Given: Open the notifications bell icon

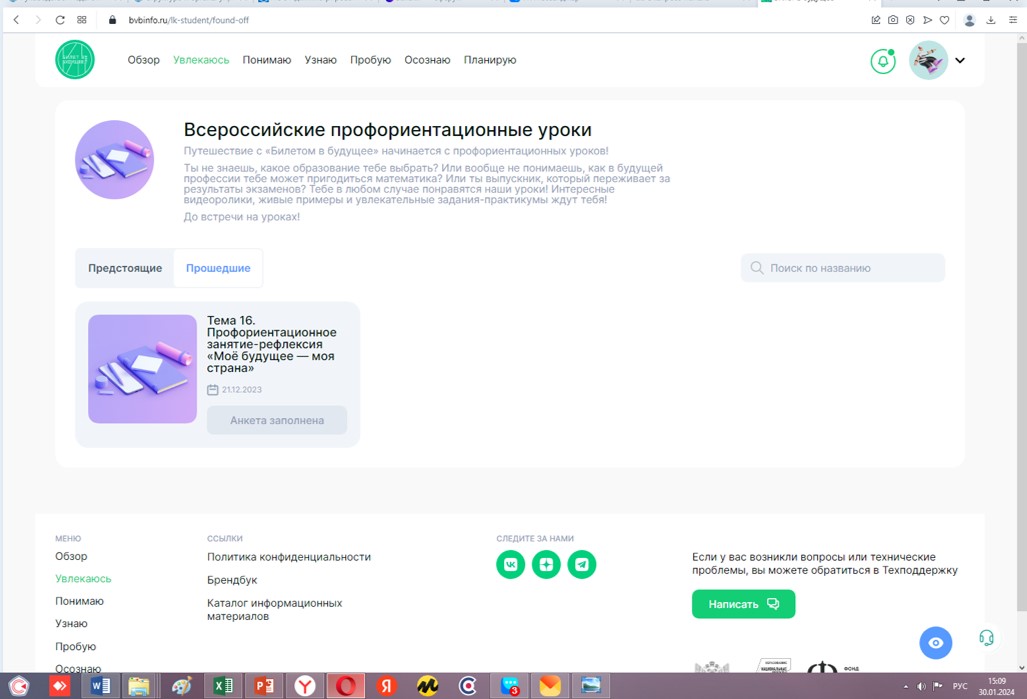Looking at the screenshot, I should (x=882, y=61).
